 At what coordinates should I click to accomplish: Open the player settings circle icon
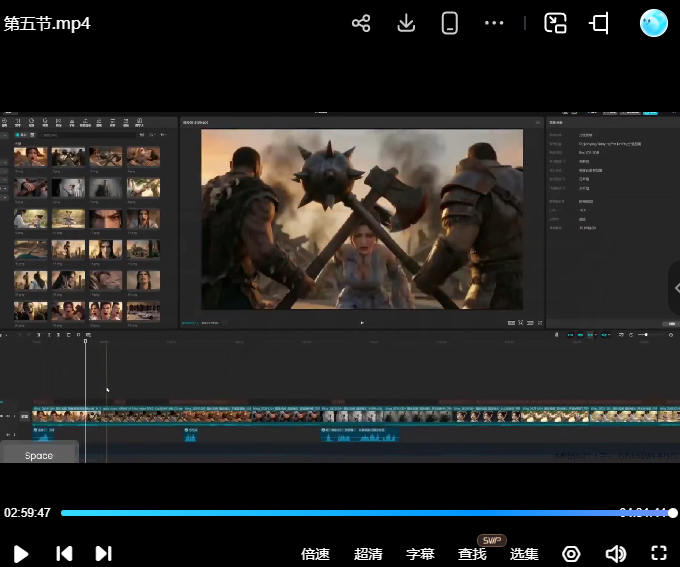coord(571,554)
